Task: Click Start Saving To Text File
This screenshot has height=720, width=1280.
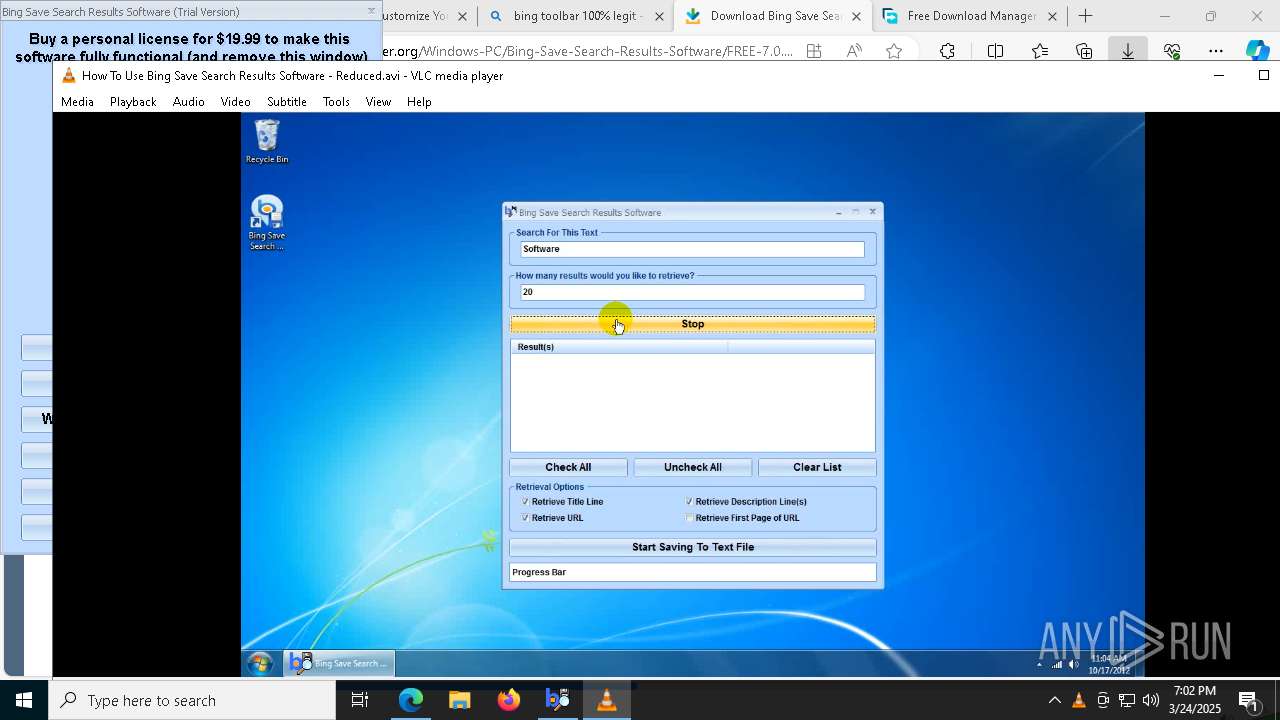Action: (x=693, y=547)
